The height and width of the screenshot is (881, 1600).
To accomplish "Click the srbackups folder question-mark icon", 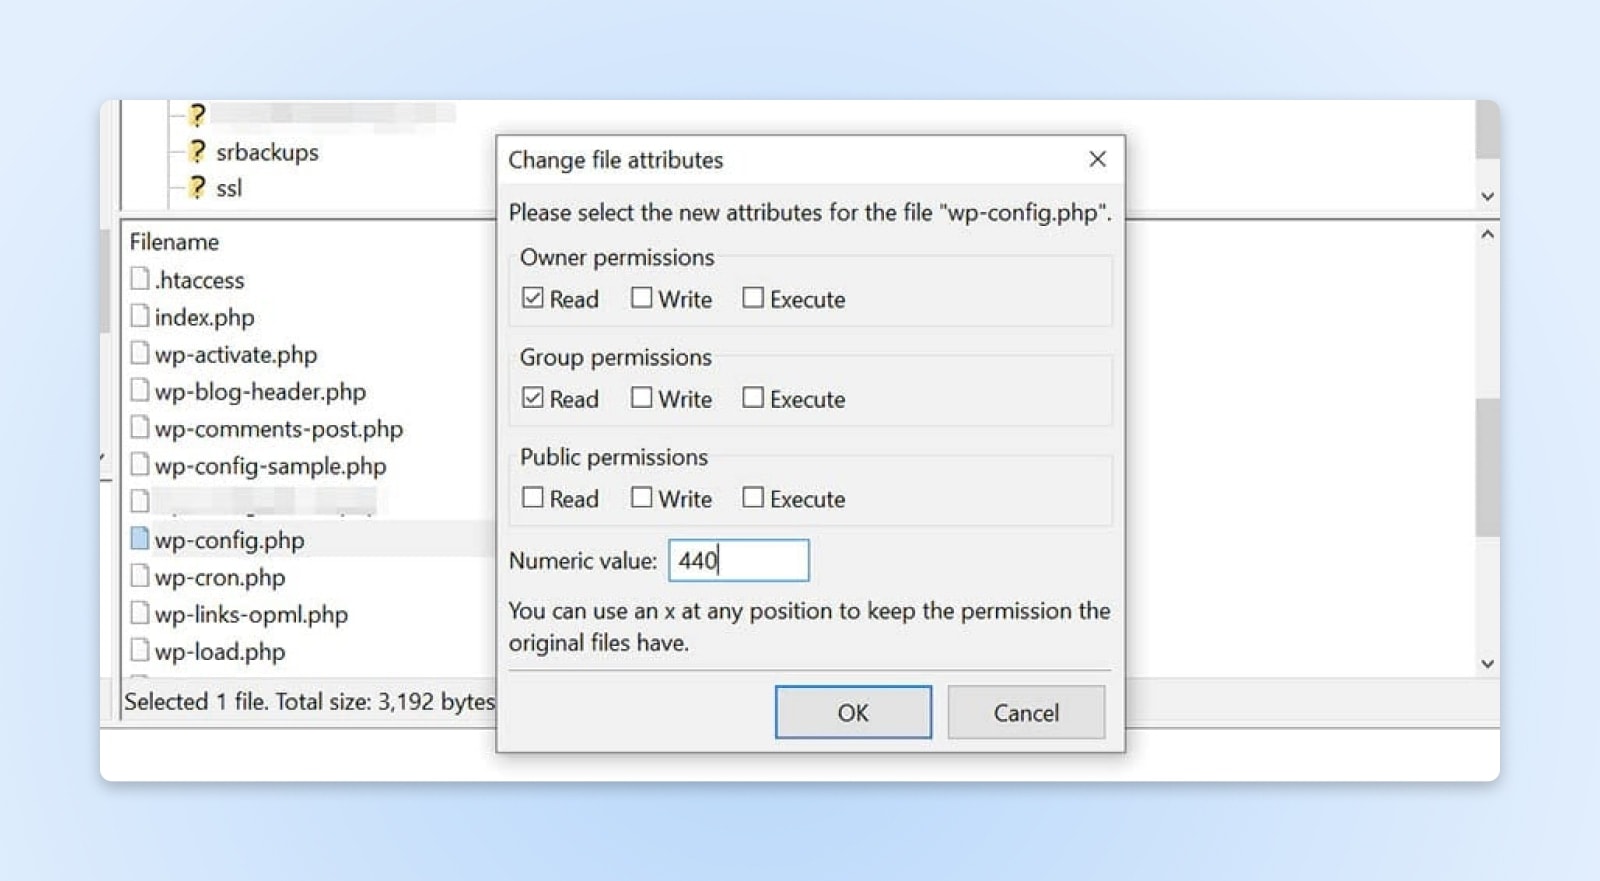I will (197, 152).
